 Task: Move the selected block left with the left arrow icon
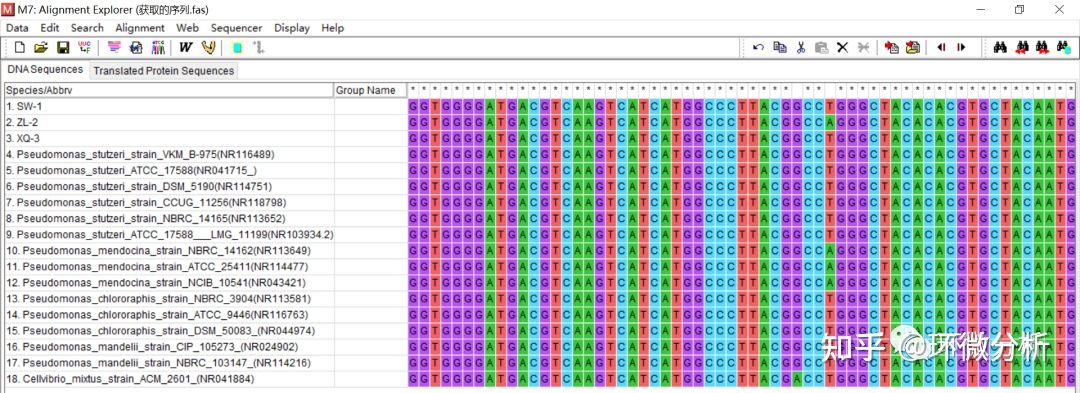[x=941, y=47]
